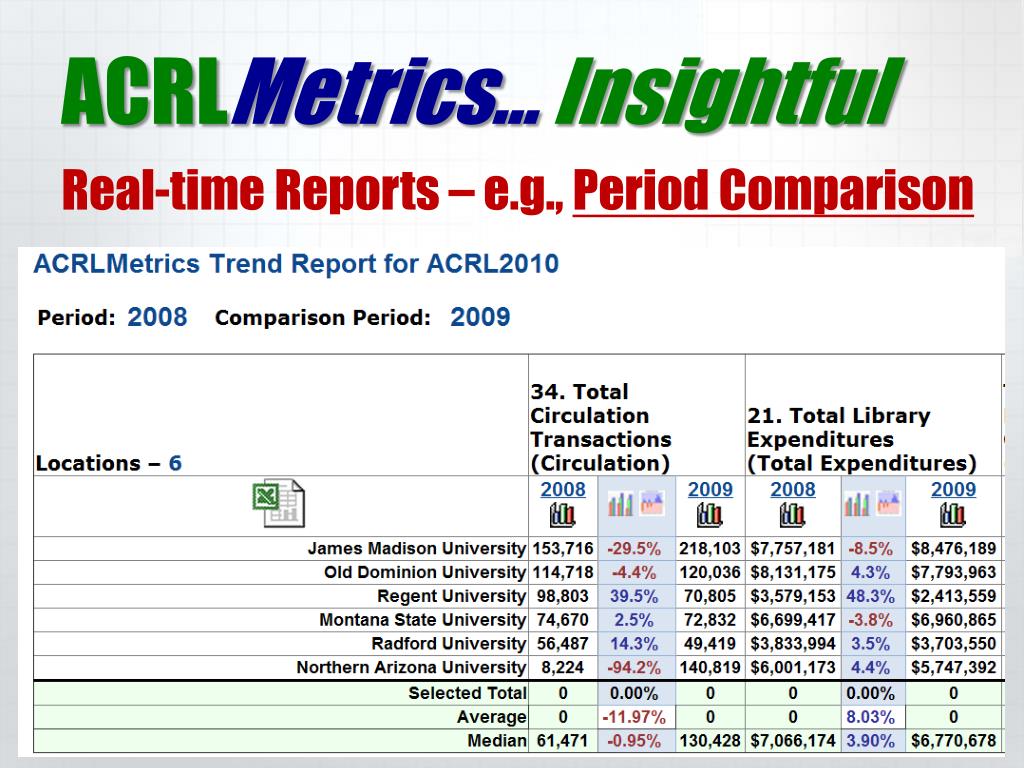Click Circulation comparison column-chart icon

[620, 504]
